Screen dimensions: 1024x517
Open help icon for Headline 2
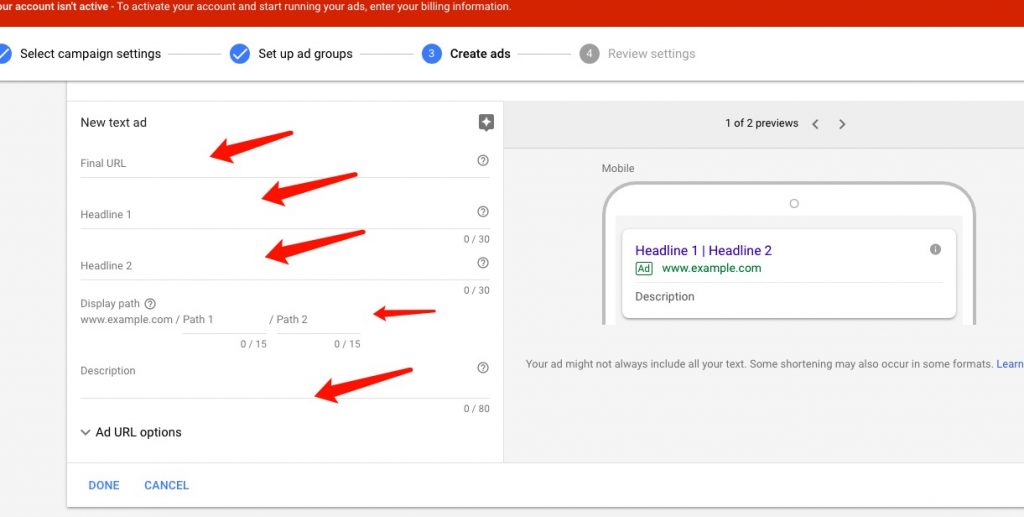click(483, 263)
